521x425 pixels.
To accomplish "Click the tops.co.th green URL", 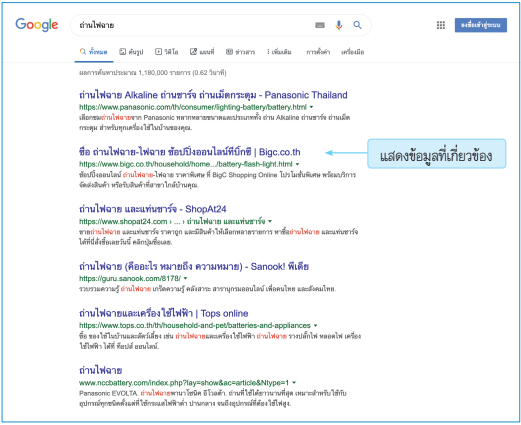I will coord(195,325).
